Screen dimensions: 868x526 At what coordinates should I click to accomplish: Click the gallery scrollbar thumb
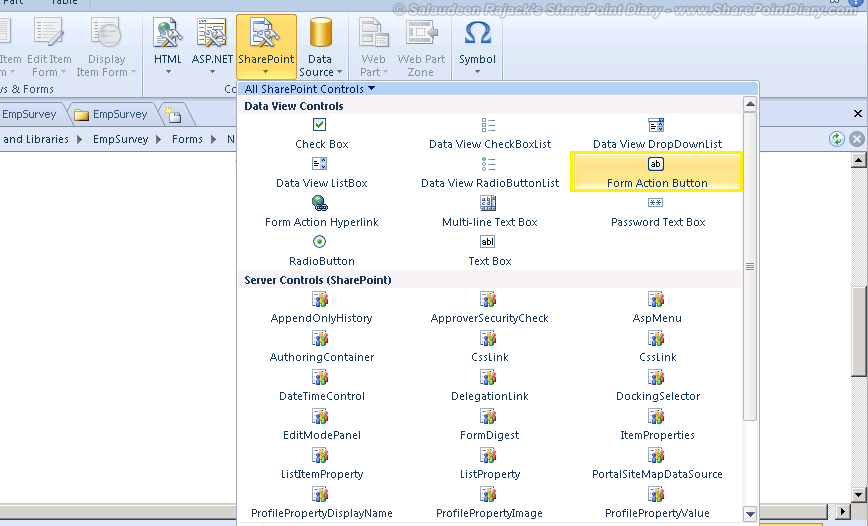click(x=750, y=266)
